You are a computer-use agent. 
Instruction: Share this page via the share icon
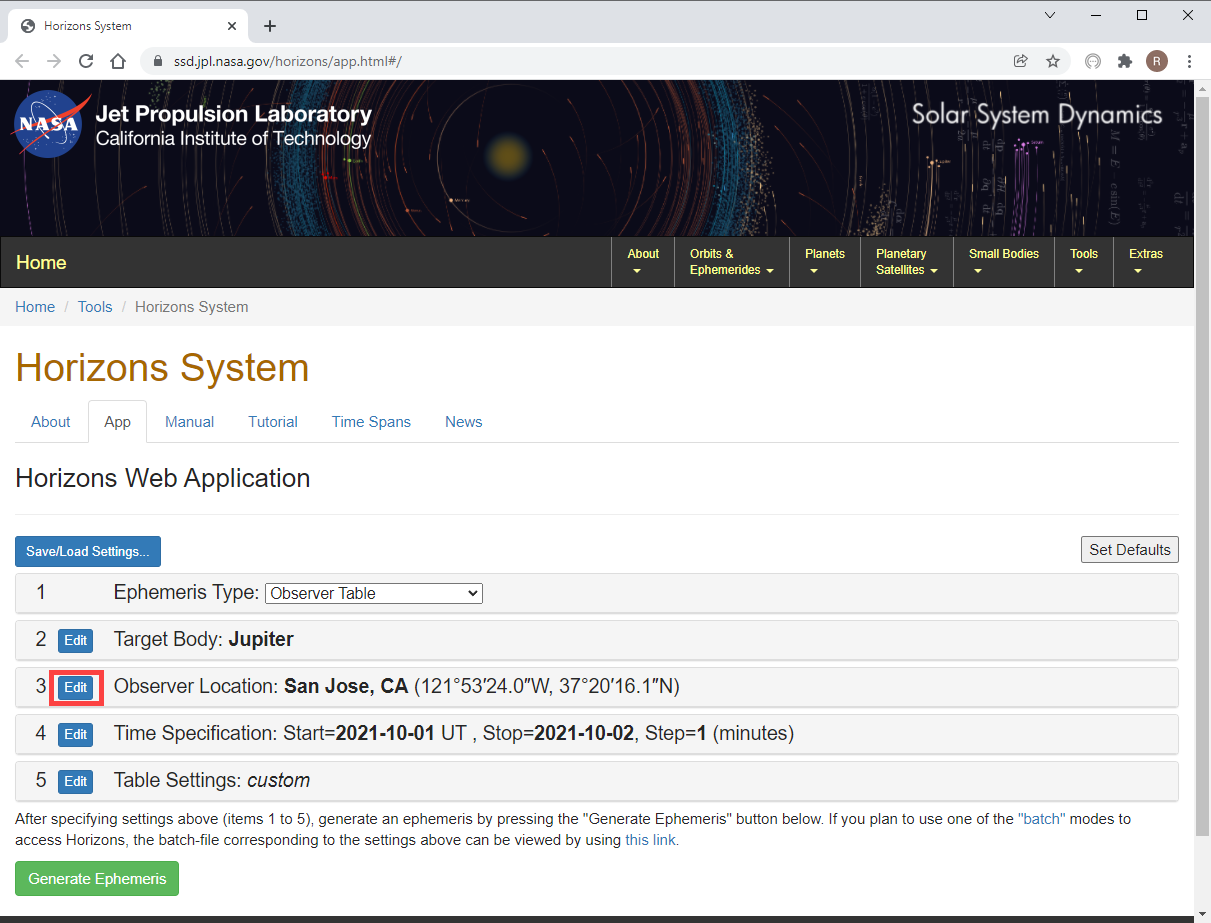1021,61
